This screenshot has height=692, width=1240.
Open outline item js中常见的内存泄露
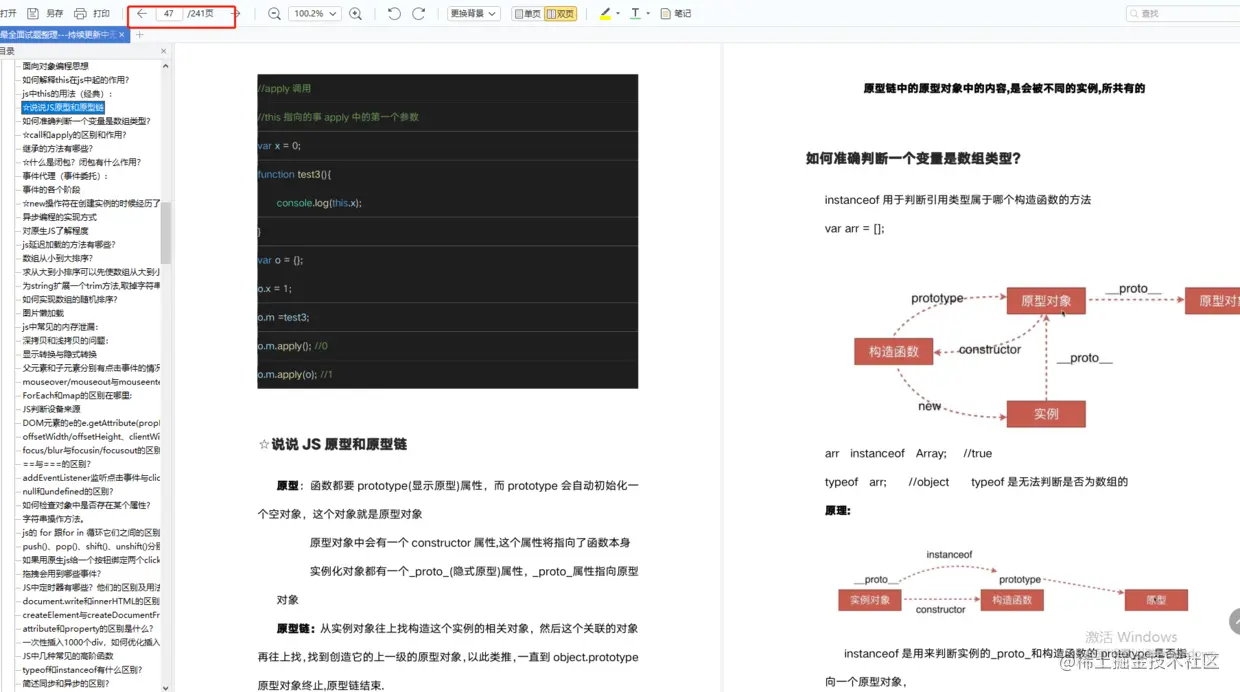click(60, 327)
